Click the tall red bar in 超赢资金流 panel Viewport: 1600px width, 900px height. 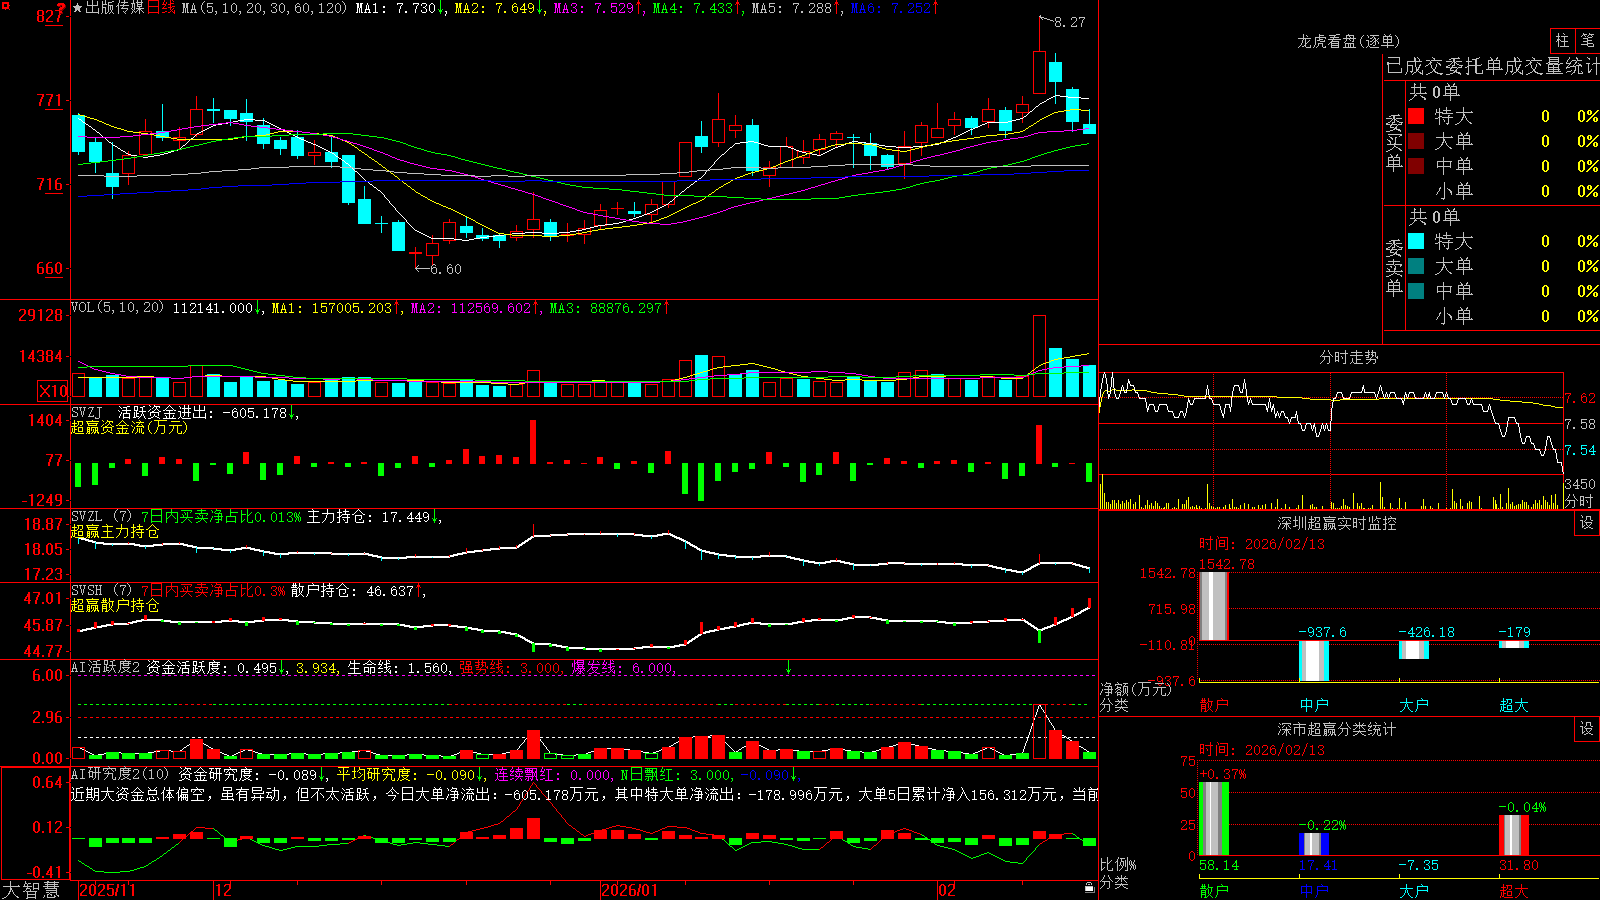[533, 442]
